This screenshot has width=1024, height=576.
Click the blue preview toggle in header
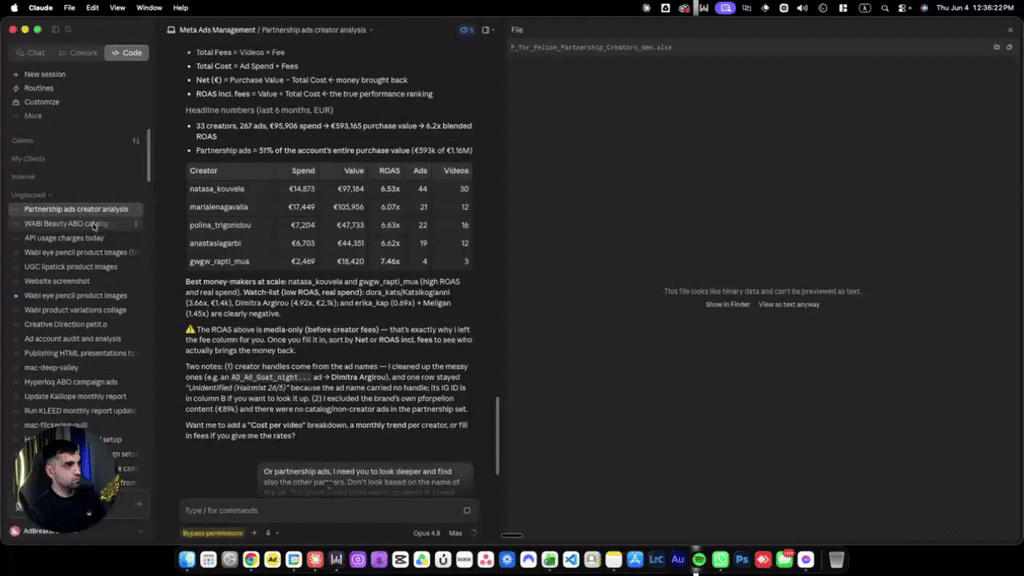(x=466, y=30)
